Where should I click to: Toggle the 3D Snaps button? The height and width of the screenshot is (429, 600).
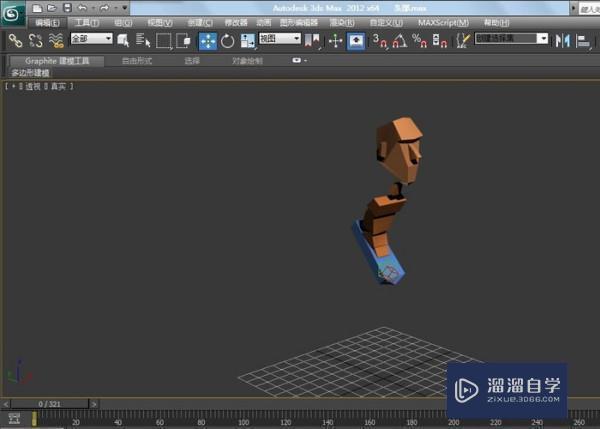[380, 40]
